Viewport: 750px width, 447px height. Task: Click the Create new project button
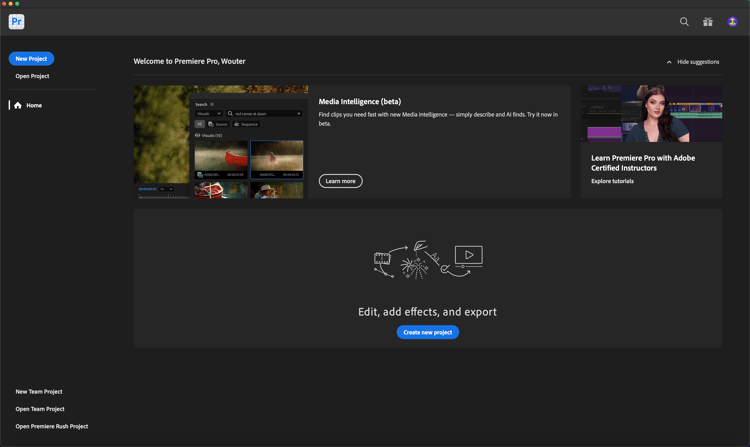(x=428, y=332)
